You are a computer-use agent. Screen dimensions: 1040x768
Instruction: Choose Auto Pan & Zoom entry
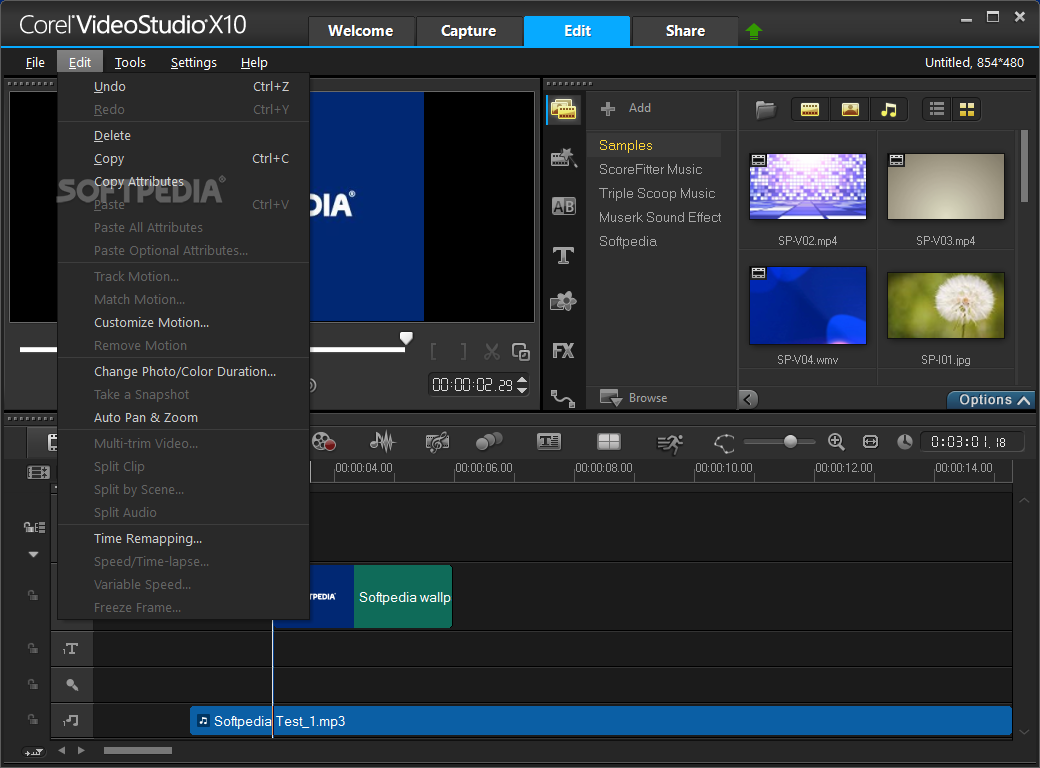tap(184, 417)
